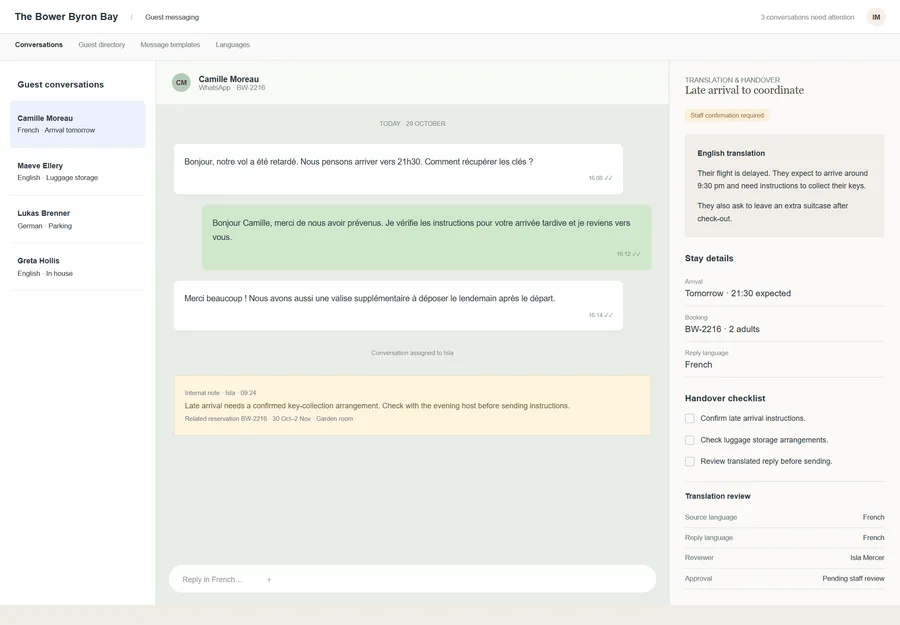This screenshot has width=900, height=625.
Task: Click the internal note from Isla
Action: click(x=412, y=405)
